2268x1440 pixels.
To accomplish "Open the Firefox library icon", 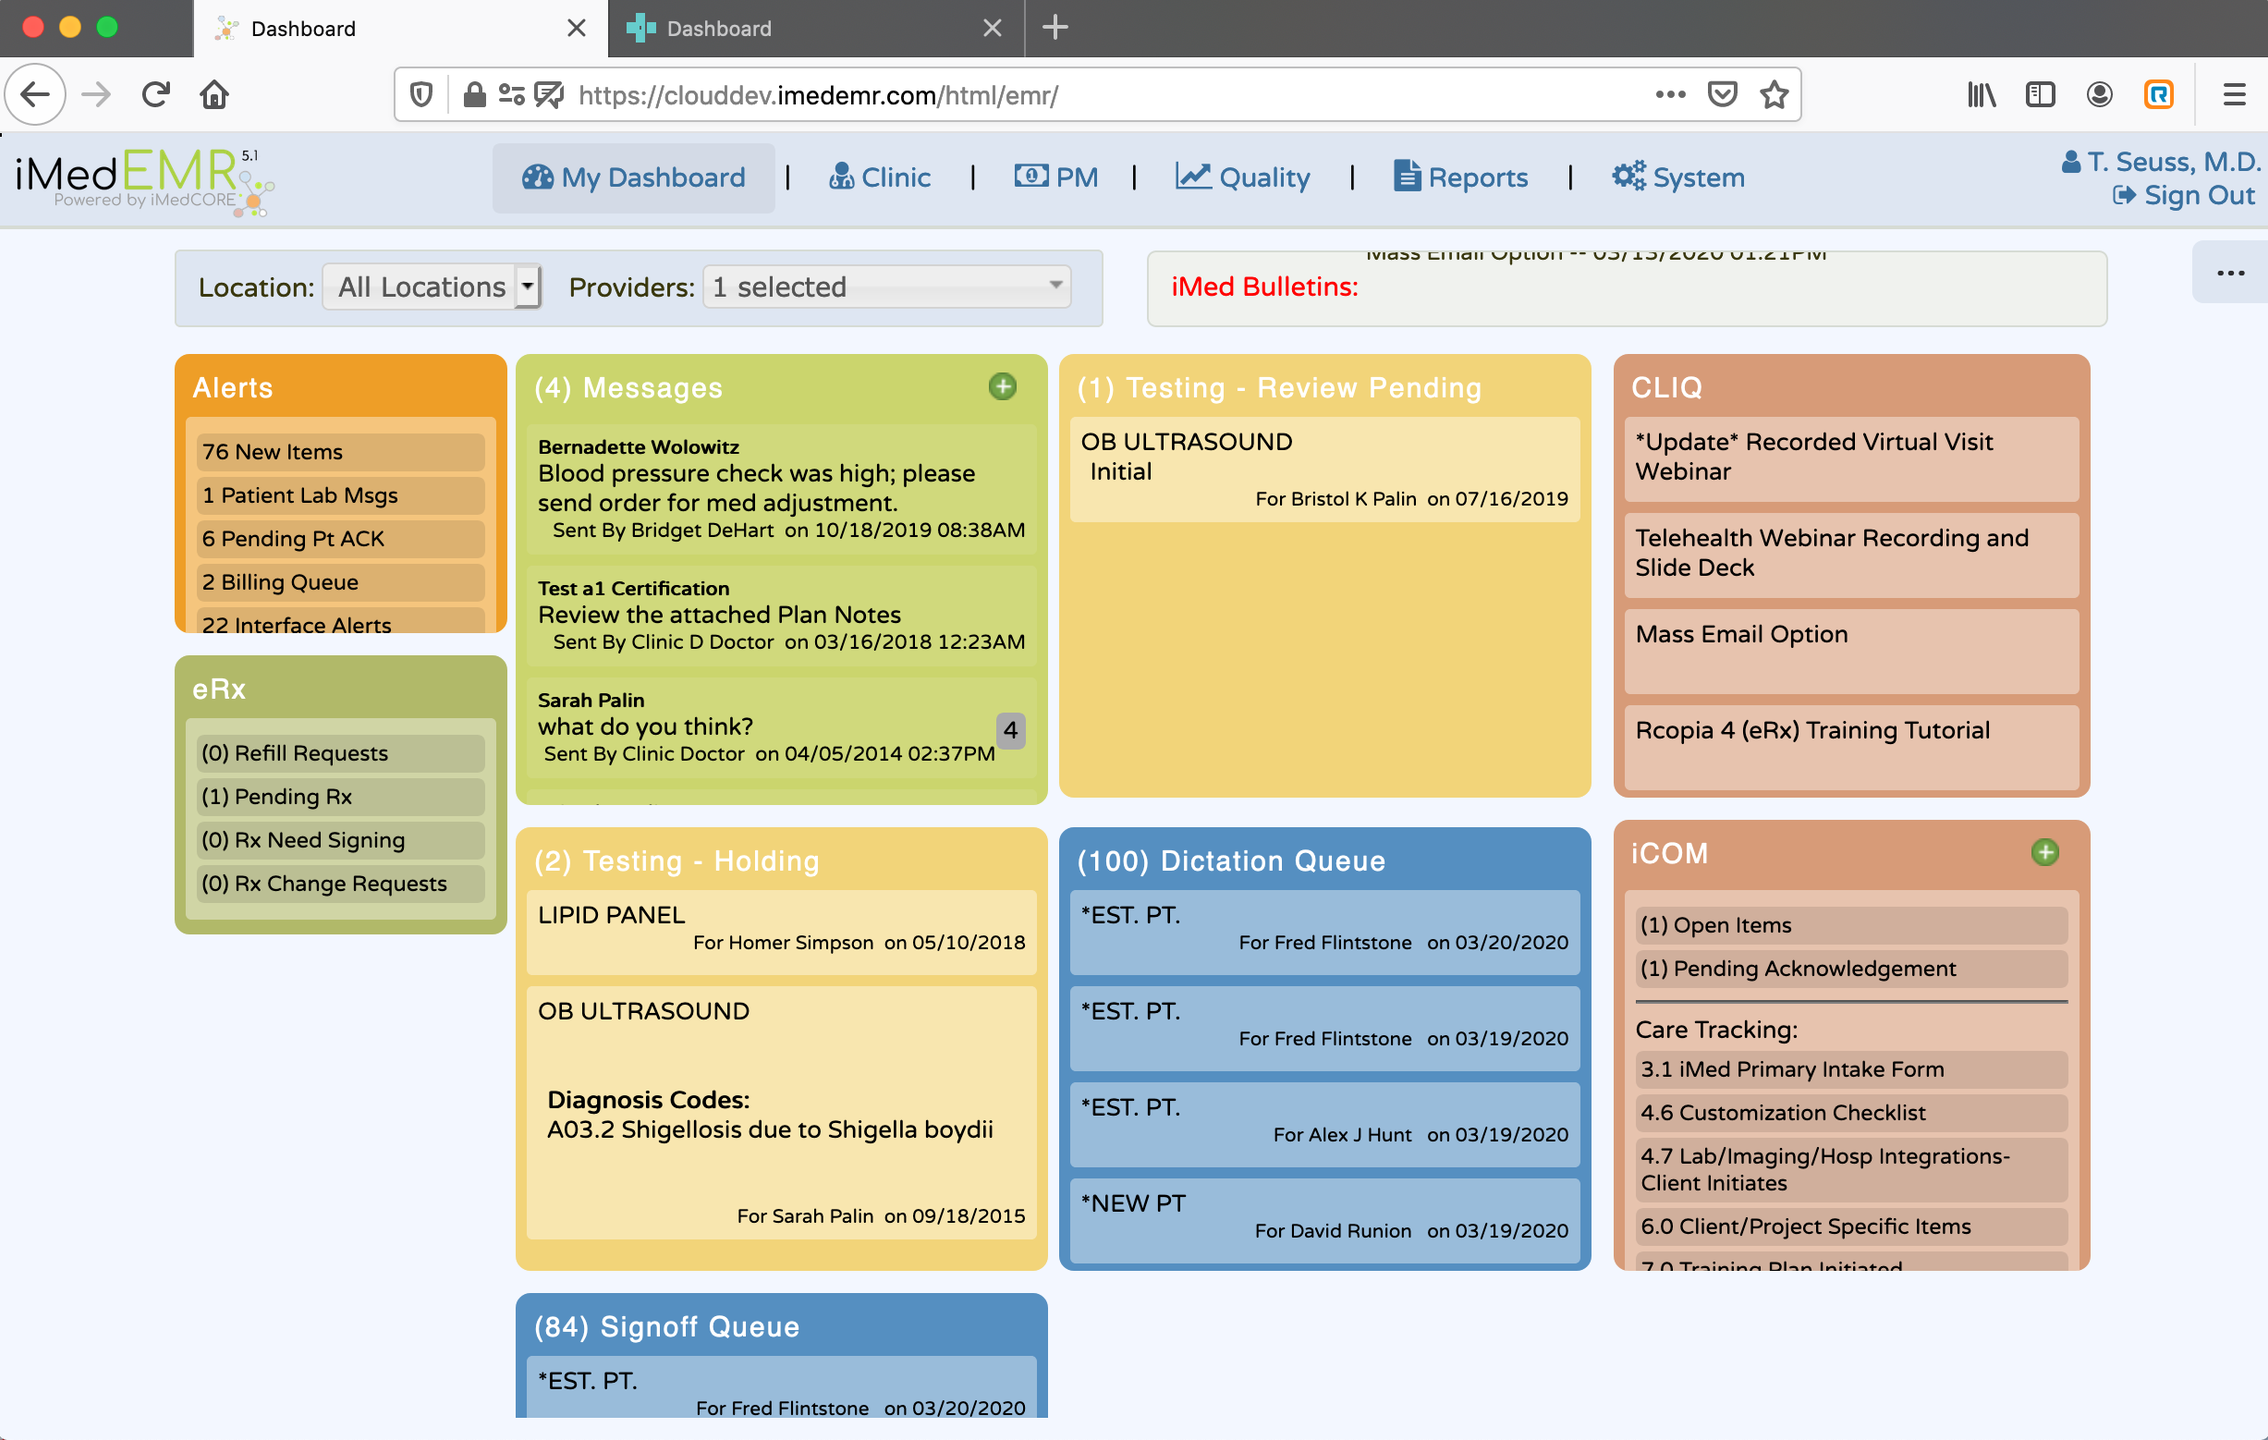I will coord(1980,95).
